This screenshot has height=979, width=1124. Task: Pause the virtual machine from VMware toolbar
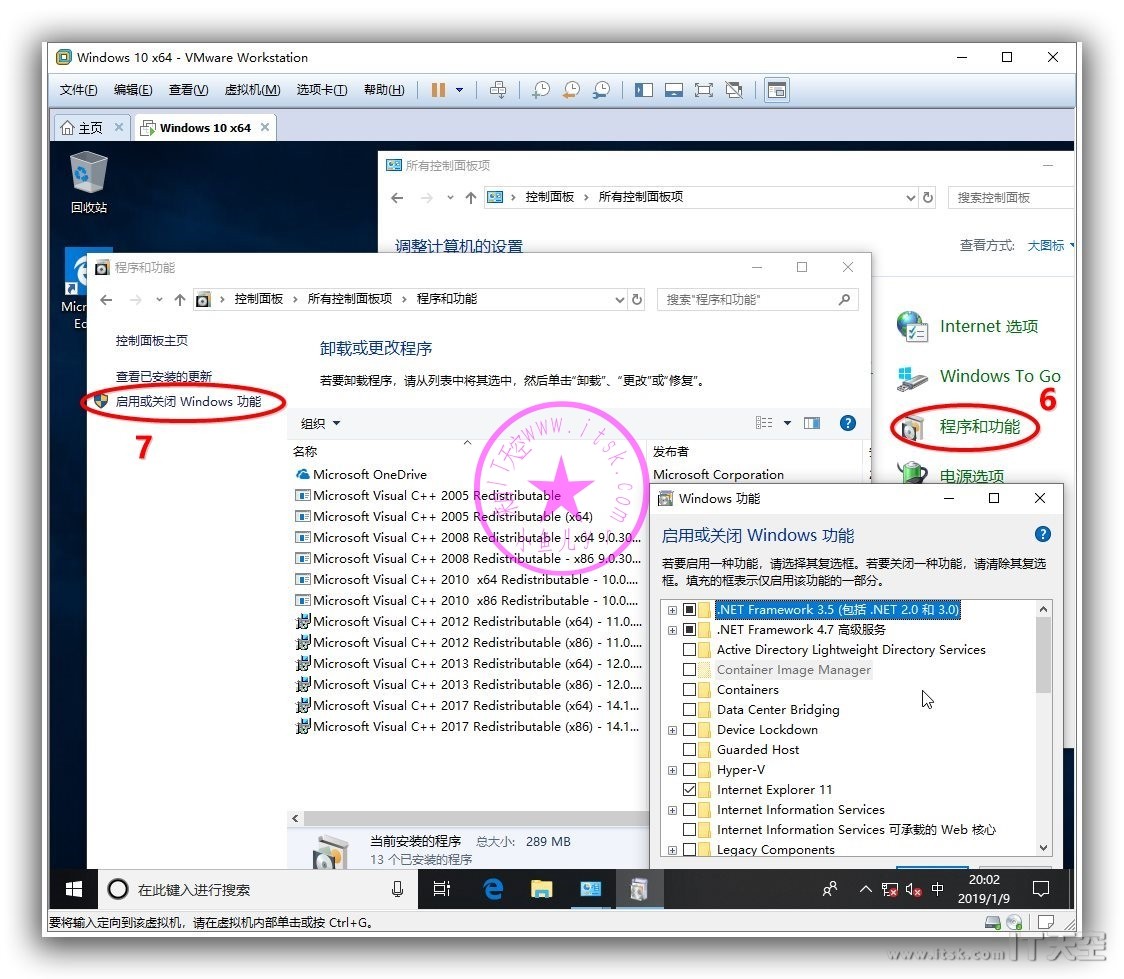[438, 90]
